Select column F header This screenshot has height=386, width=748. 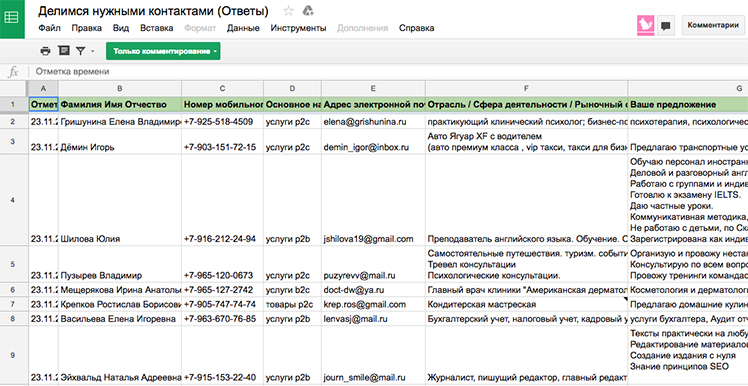point(526,88)
